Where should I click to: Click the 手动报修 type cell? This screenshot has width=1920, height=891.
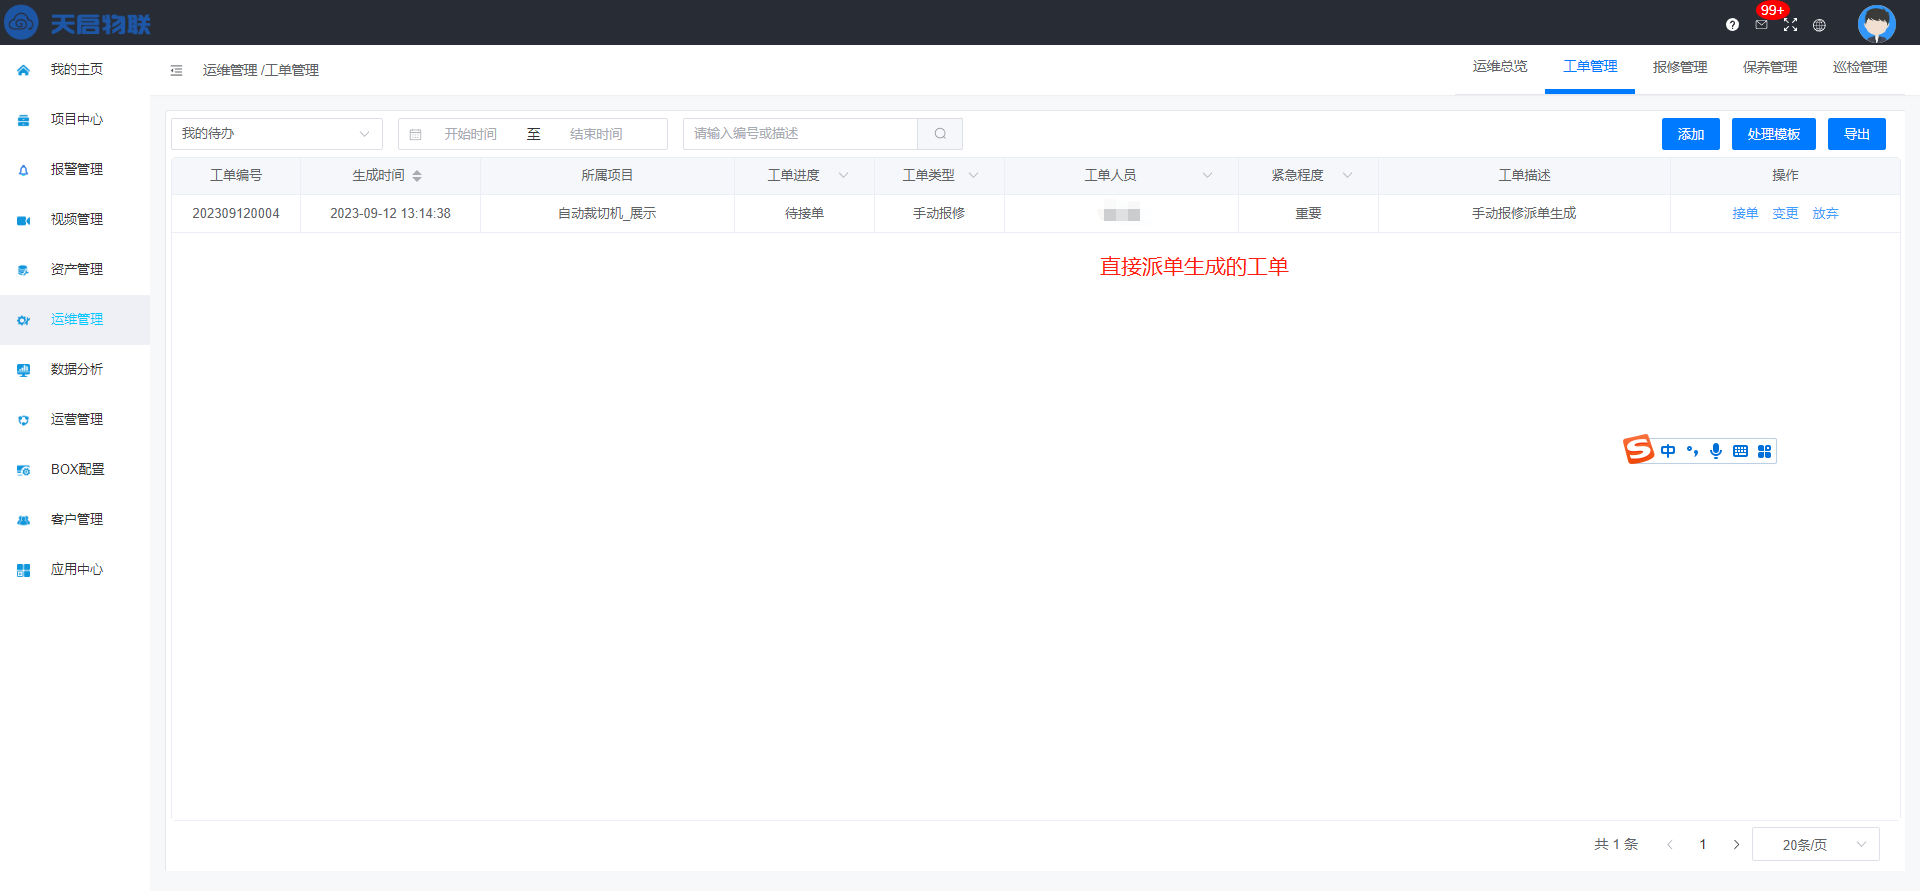(x=939, y=214)
